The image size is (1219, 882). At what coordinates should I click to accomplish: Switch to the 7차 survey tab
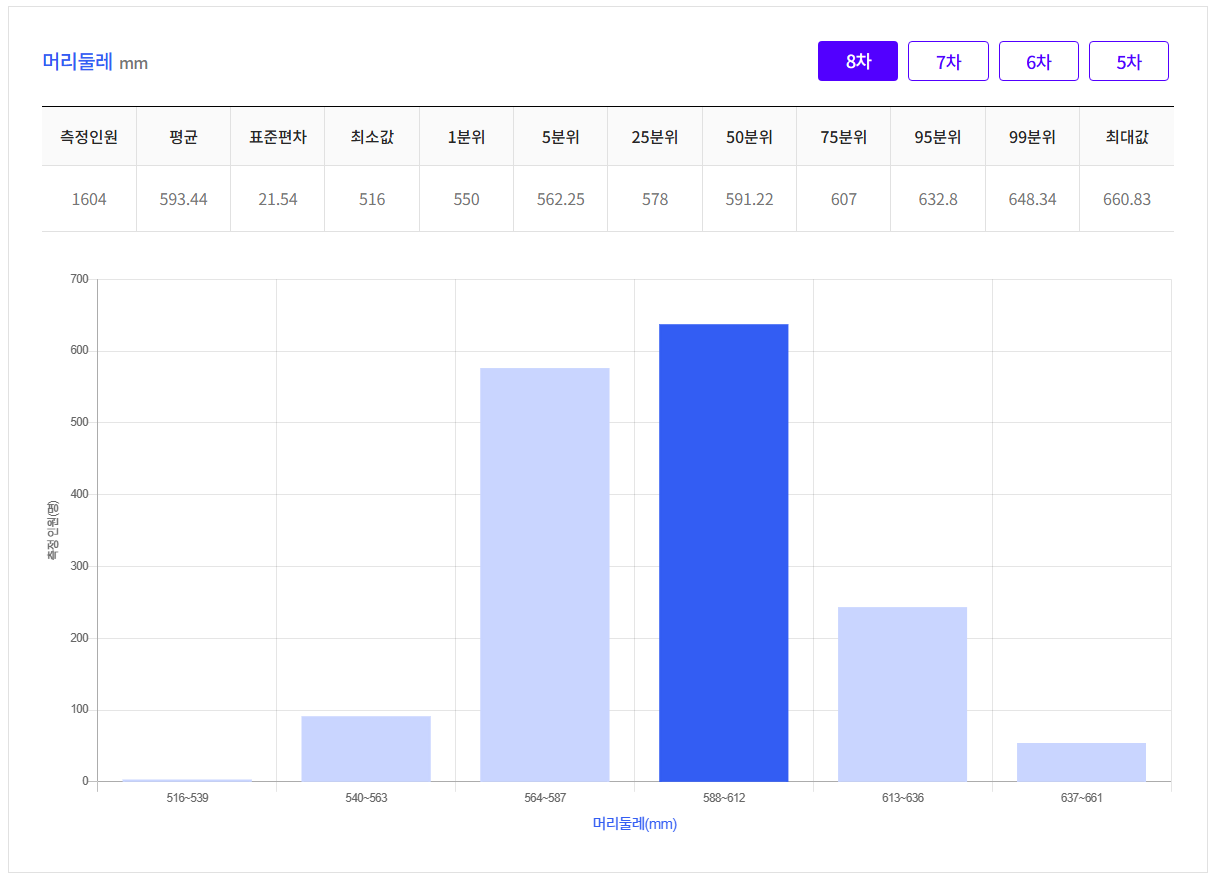[x=948, y=61]
